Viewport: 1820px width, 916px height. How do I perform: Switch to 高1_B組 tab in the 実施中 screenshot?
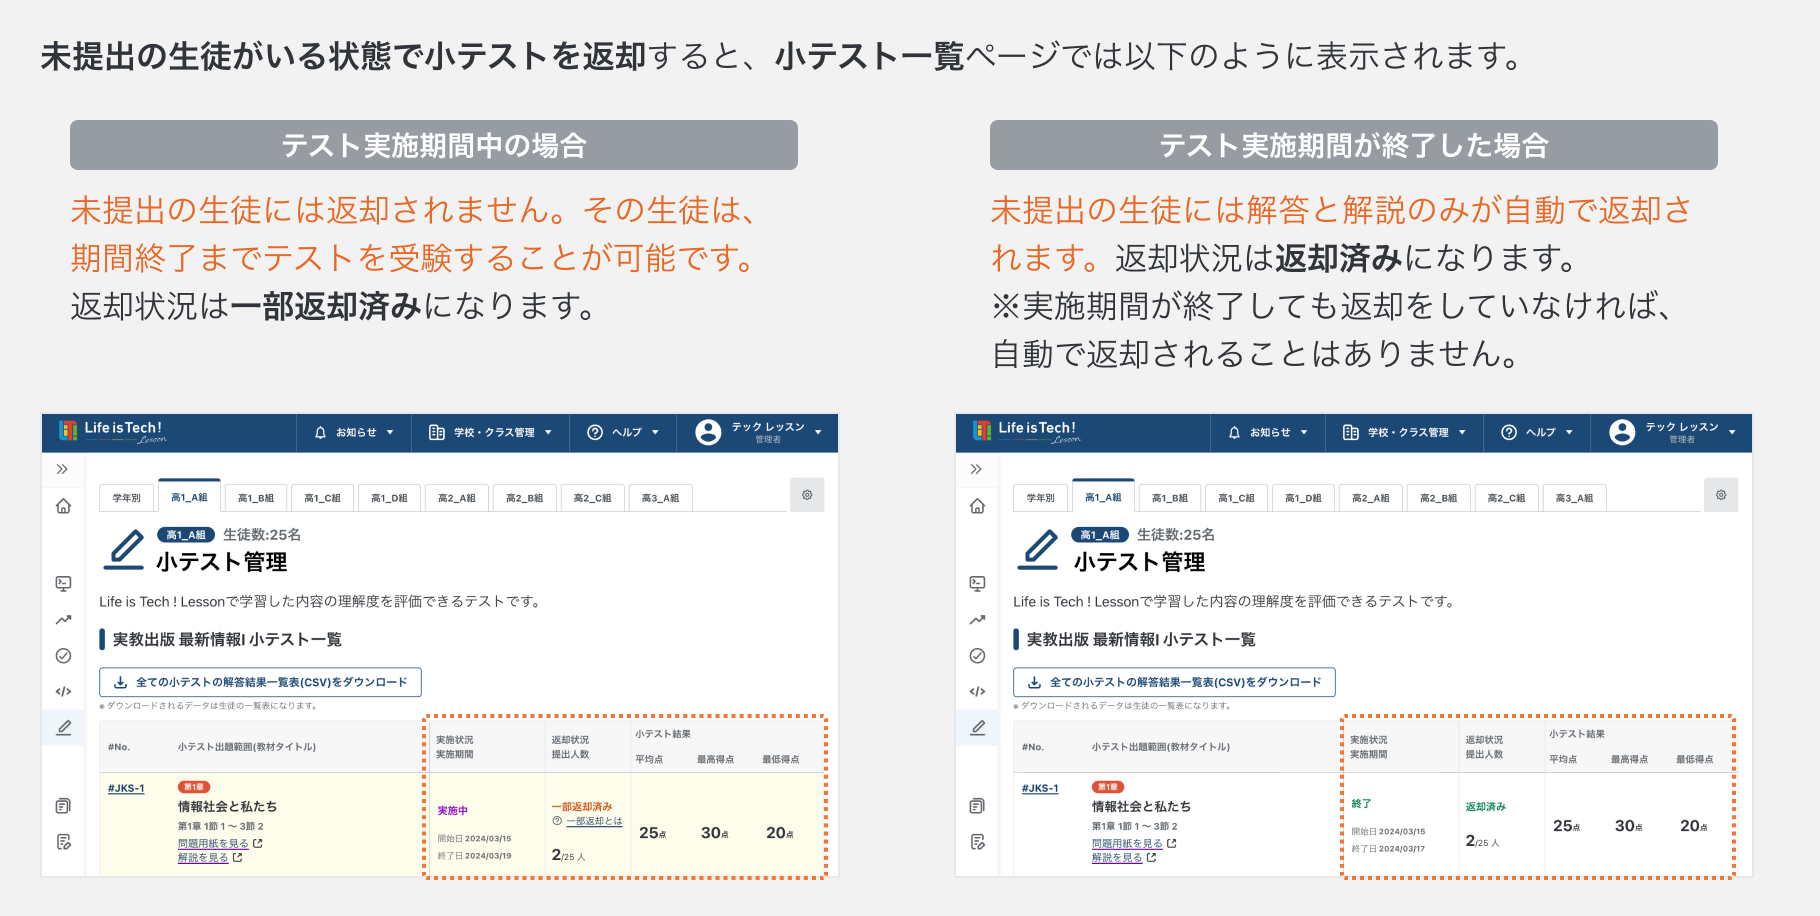[256, 498]
